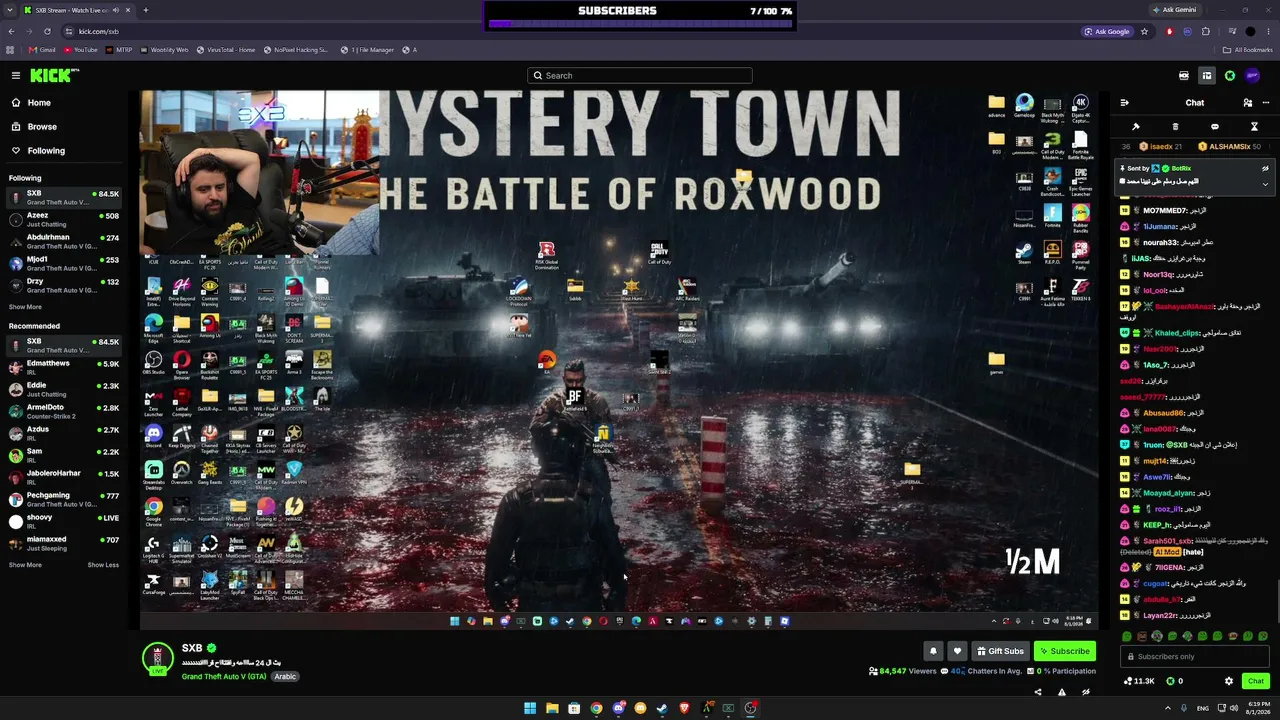
Task: Open the Ednatthews recommended channel
Action: (x=64, y=367)
